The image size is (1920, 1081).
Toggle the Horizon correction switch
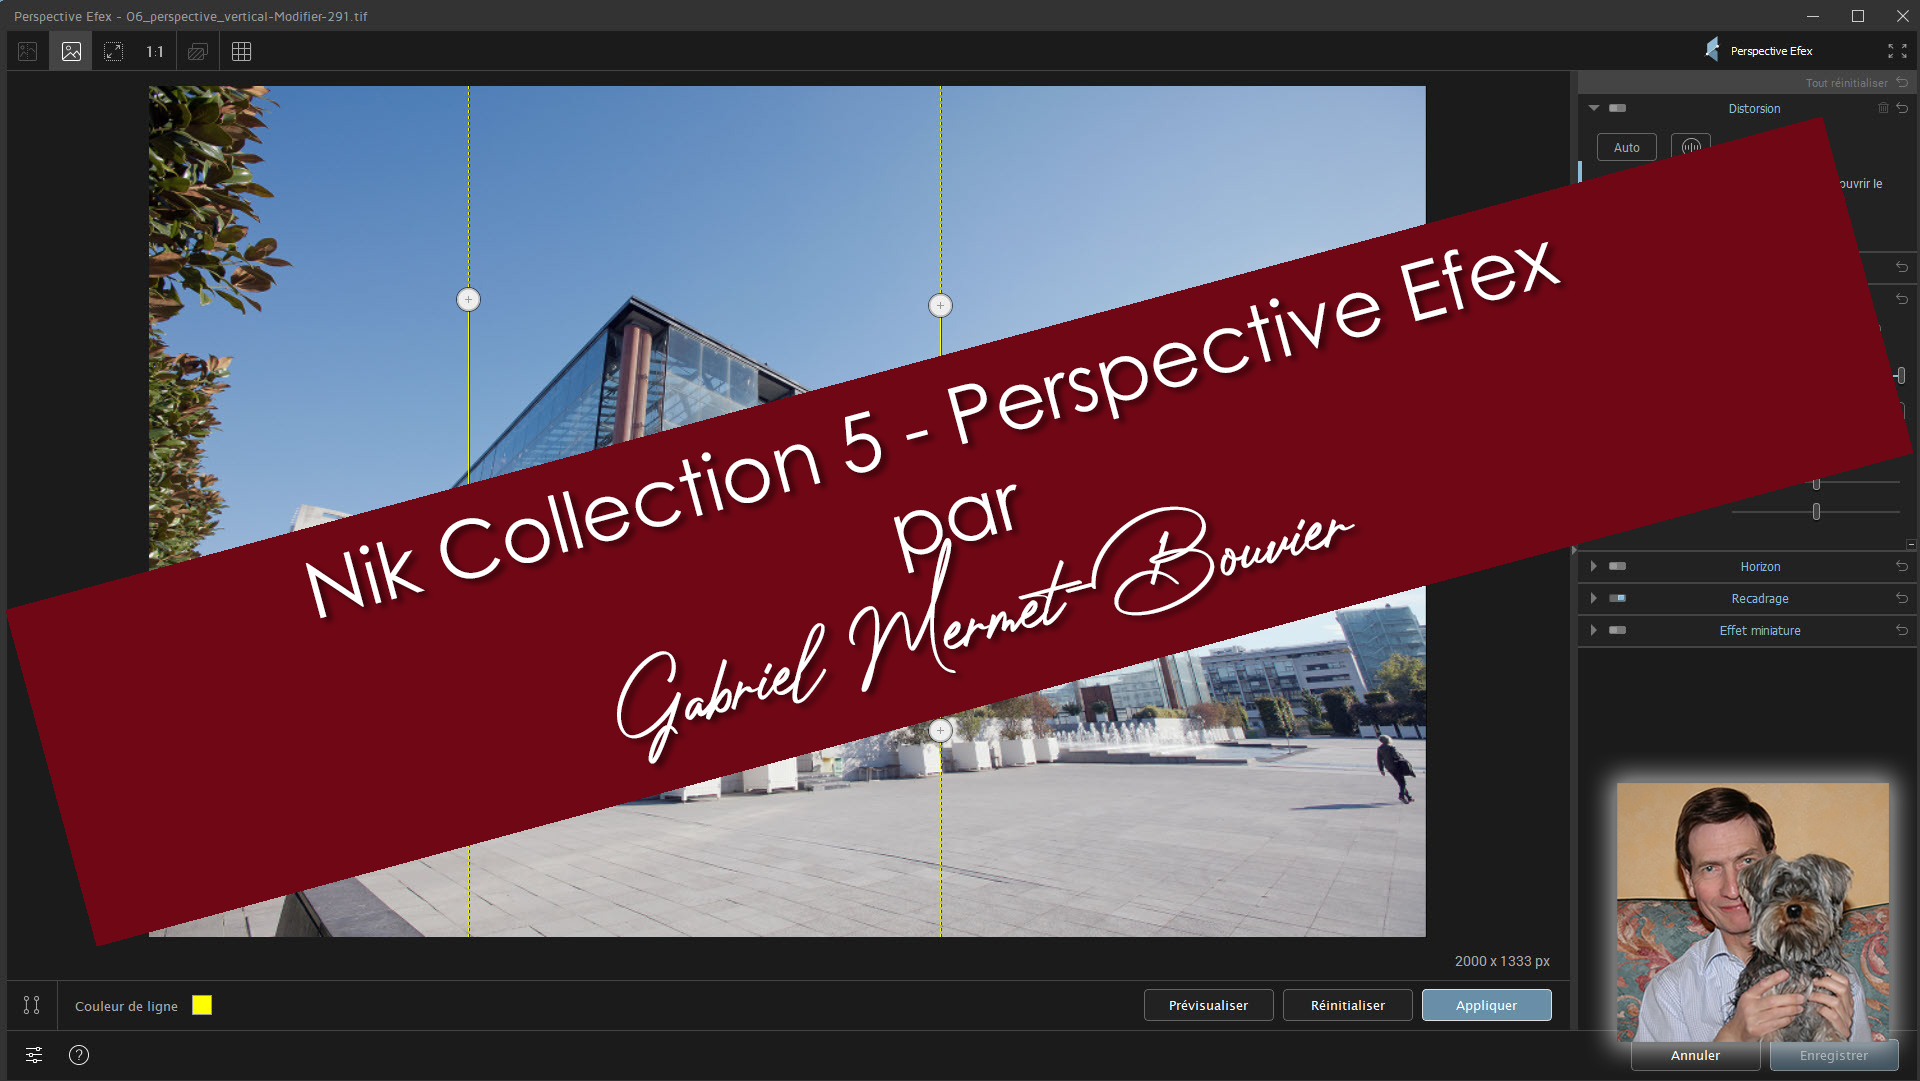1617,566
